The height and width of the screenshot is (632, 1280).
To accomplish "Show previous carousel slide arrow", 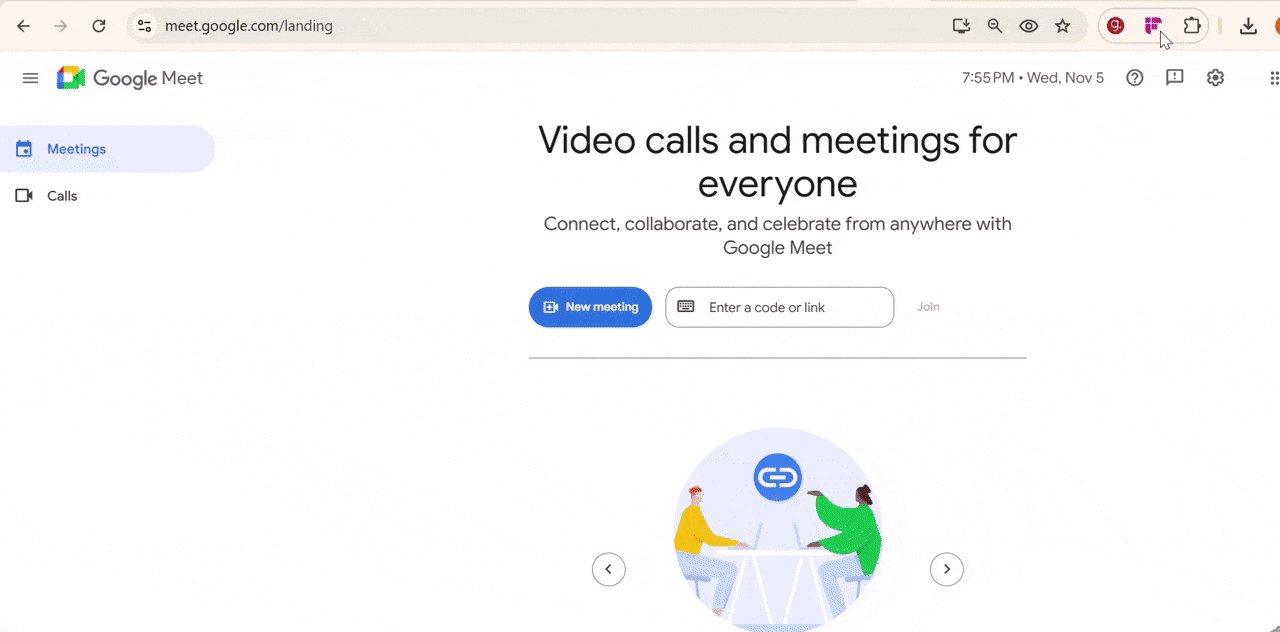I will (609, 569).
